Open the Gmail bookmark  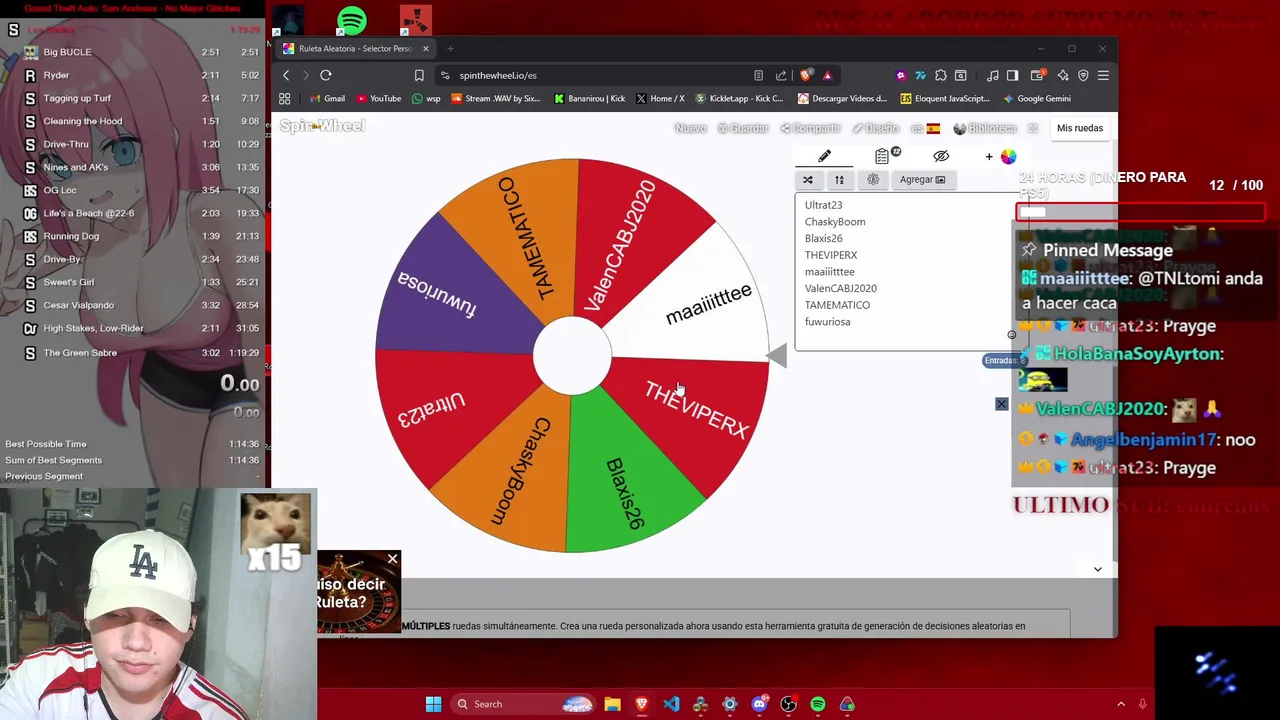(327, 98)
